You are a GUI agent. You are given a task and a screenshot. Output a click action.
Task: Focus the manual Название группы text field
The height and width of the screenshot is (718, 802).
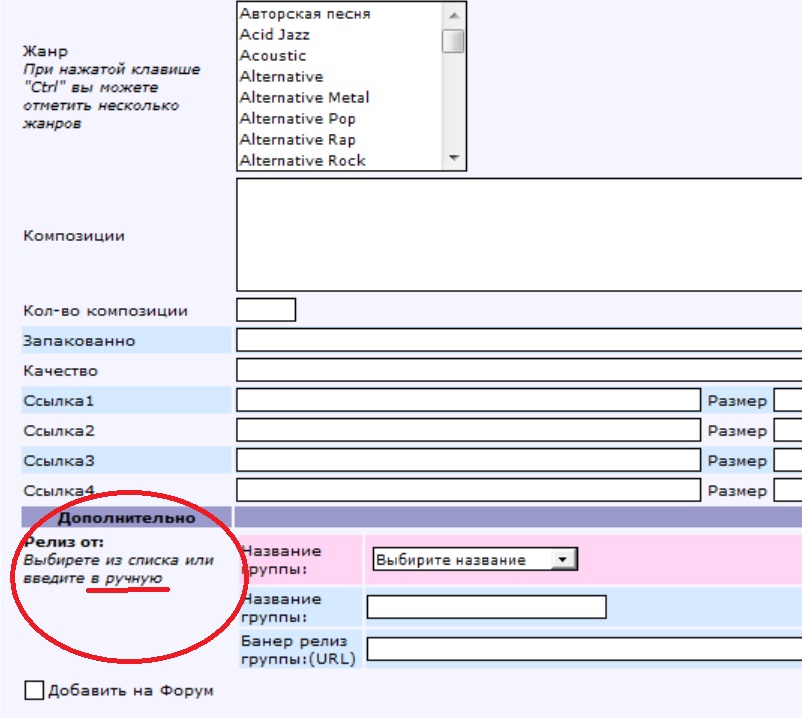point(487,607)
